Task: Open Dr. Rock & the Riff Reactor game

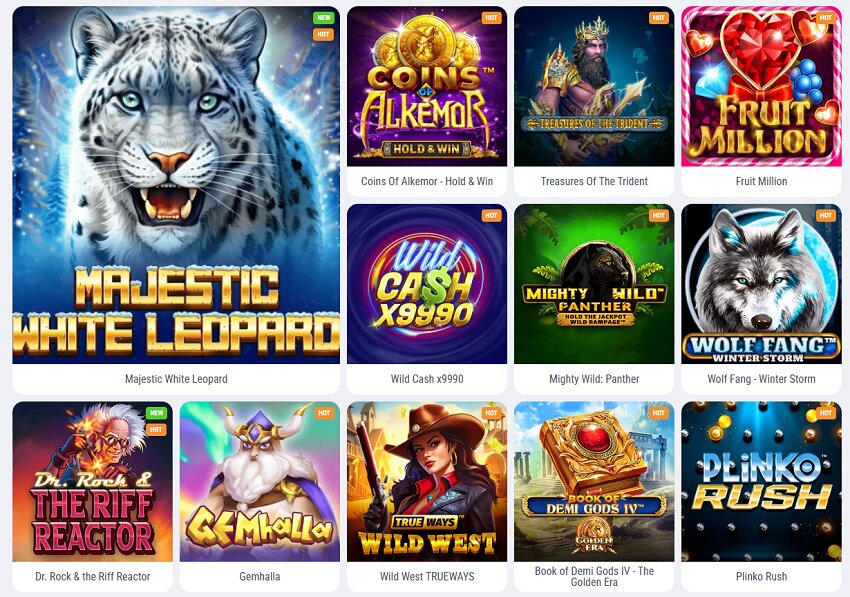Action: coord(93,482)
